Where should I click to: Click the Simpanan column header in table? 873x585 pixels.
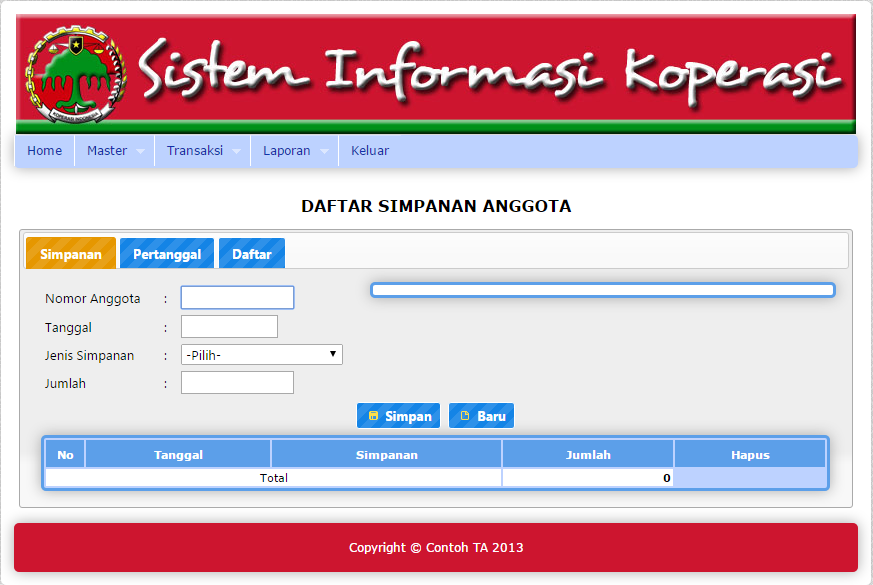pos(386,455)
